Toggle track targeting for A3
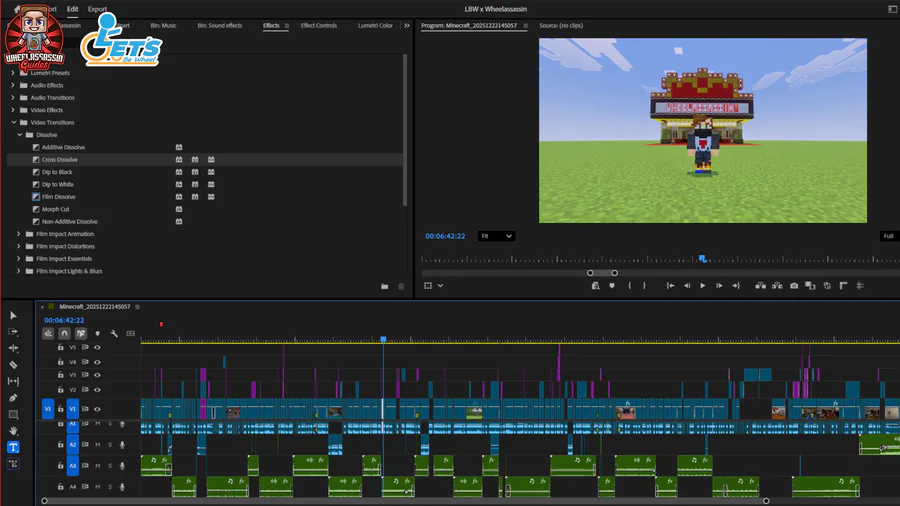The height and width of the screenshot is (506, 900). click(73, 466)
